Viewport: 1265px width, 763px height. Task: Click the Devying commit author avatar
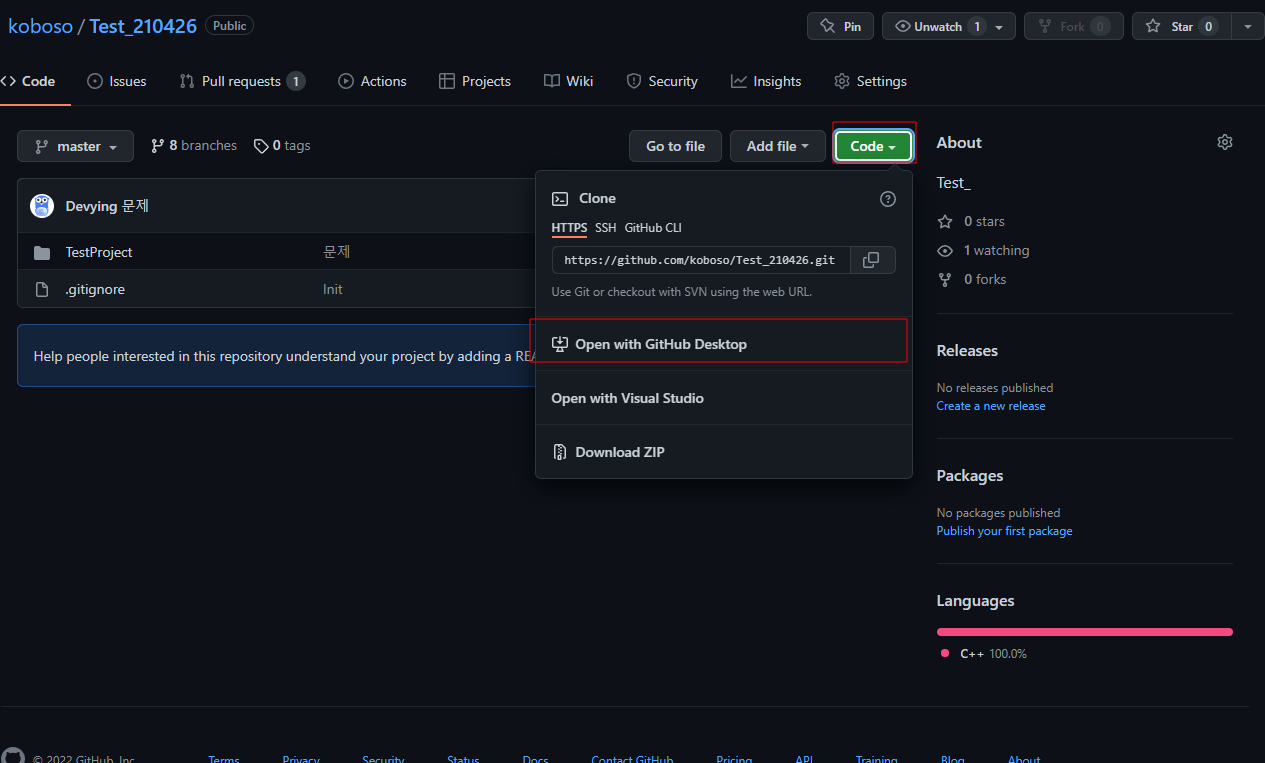(42, 206)
